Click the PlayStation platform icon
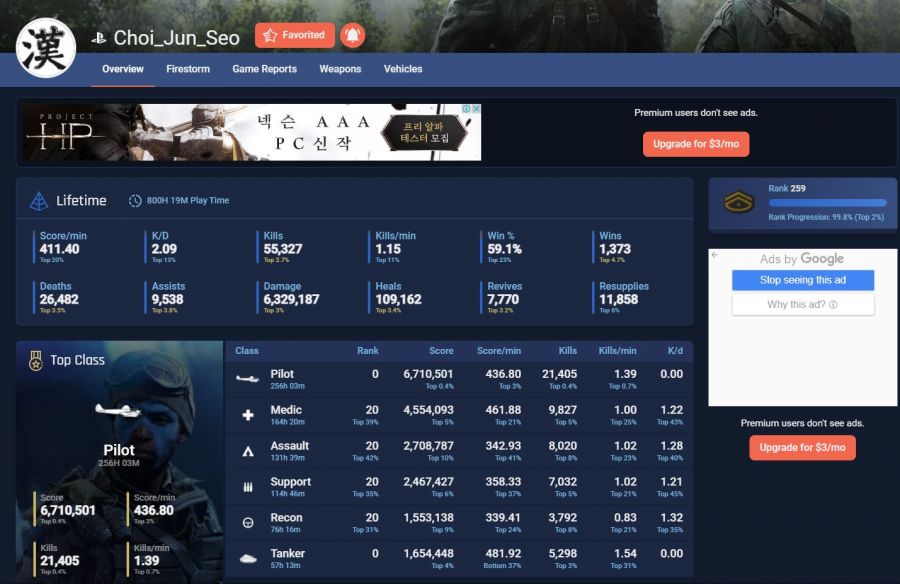Screen dimensions: 900x584 pos(99,38)
